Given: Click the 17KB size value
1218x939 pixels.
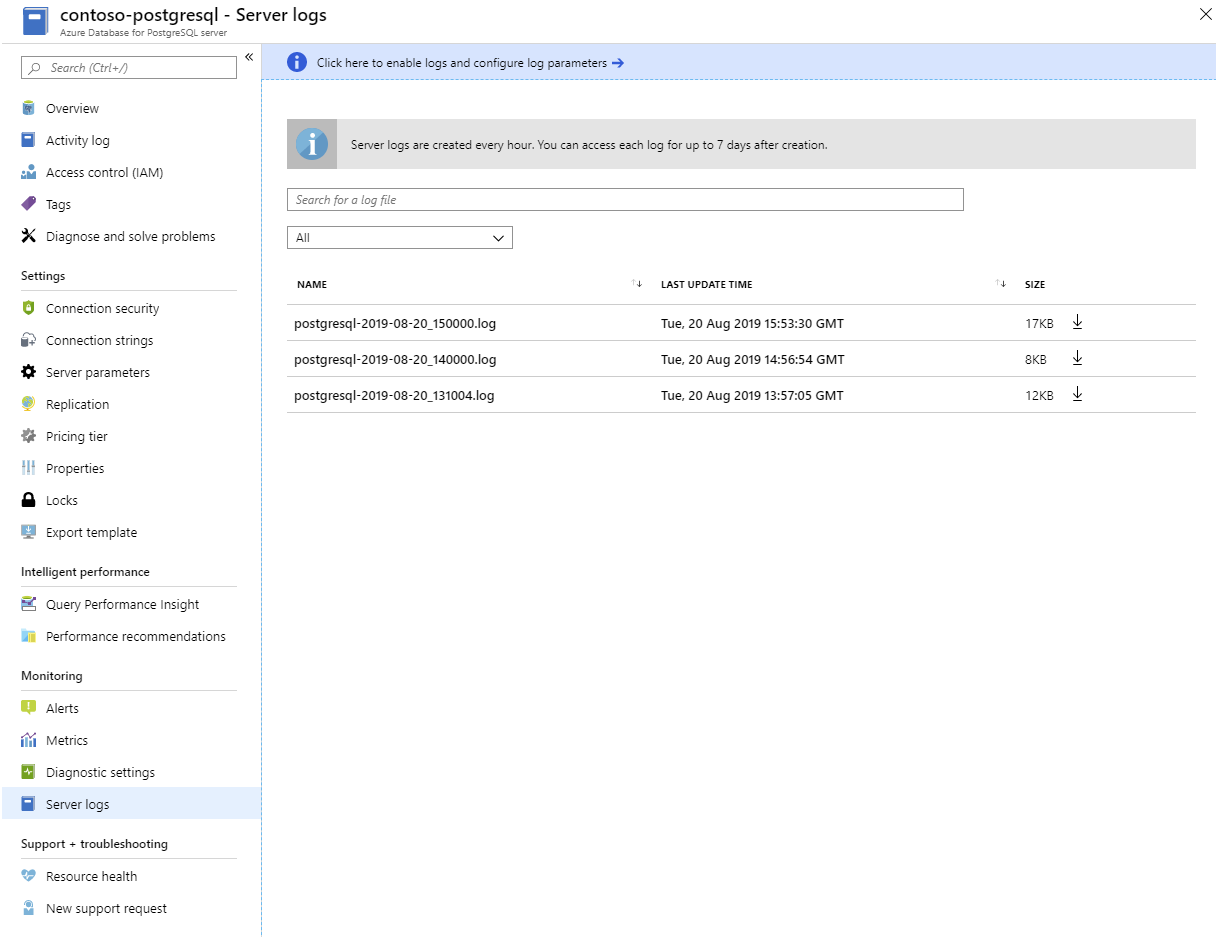Looking at the screenshot, I should 1039,323.
